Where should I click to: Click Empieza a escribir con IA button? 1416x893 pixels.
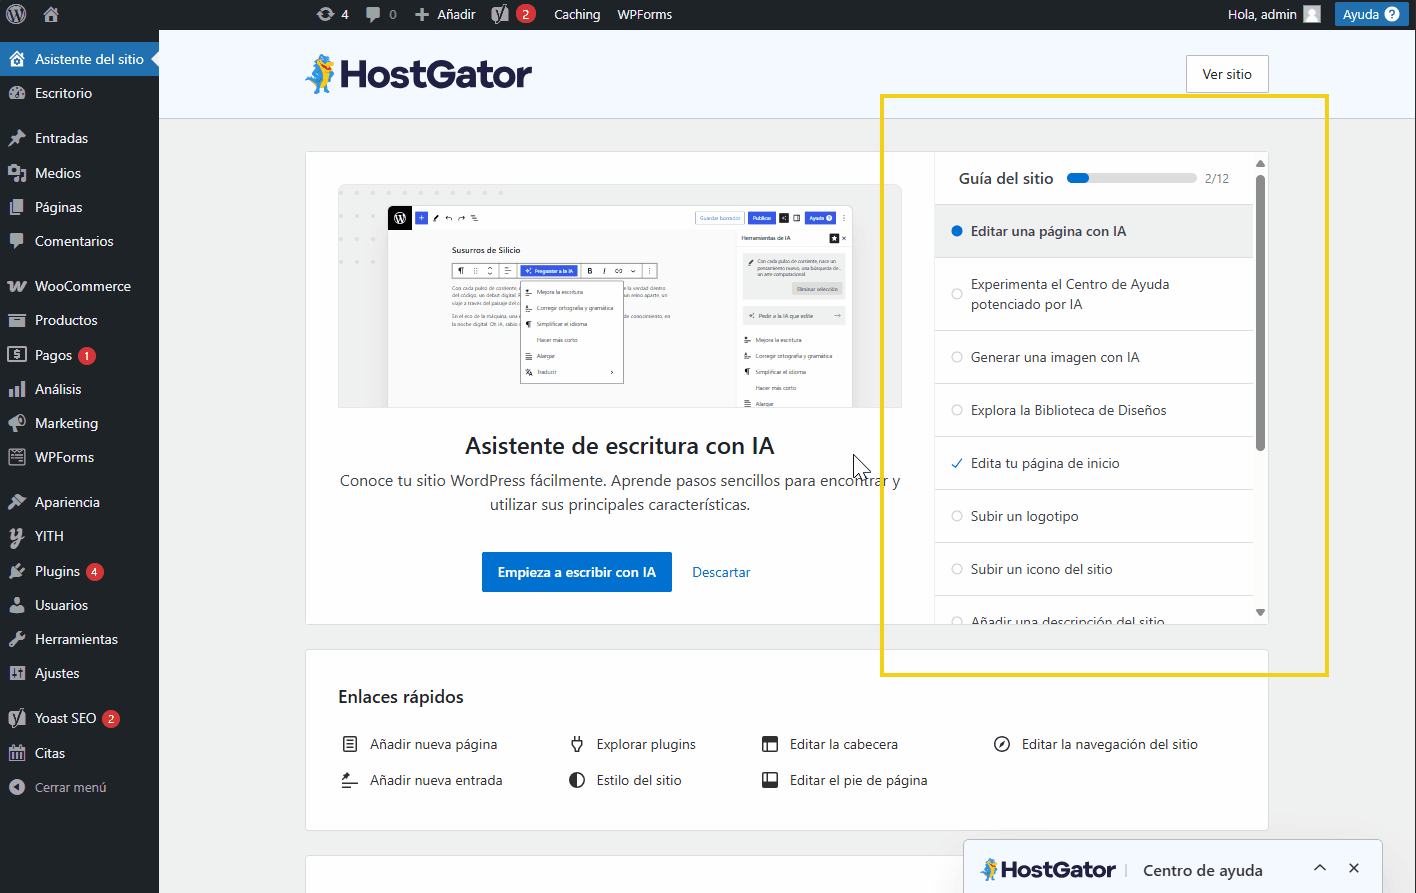(577, 572)
